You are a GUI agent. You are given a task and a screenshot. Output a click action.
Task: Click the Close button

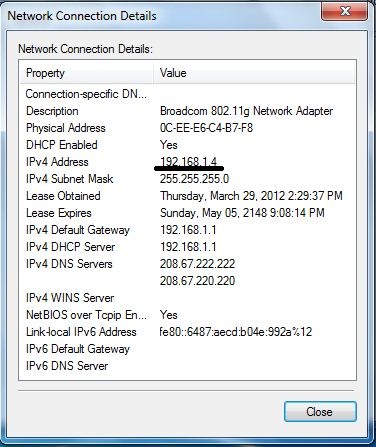[x=320, y=412]
